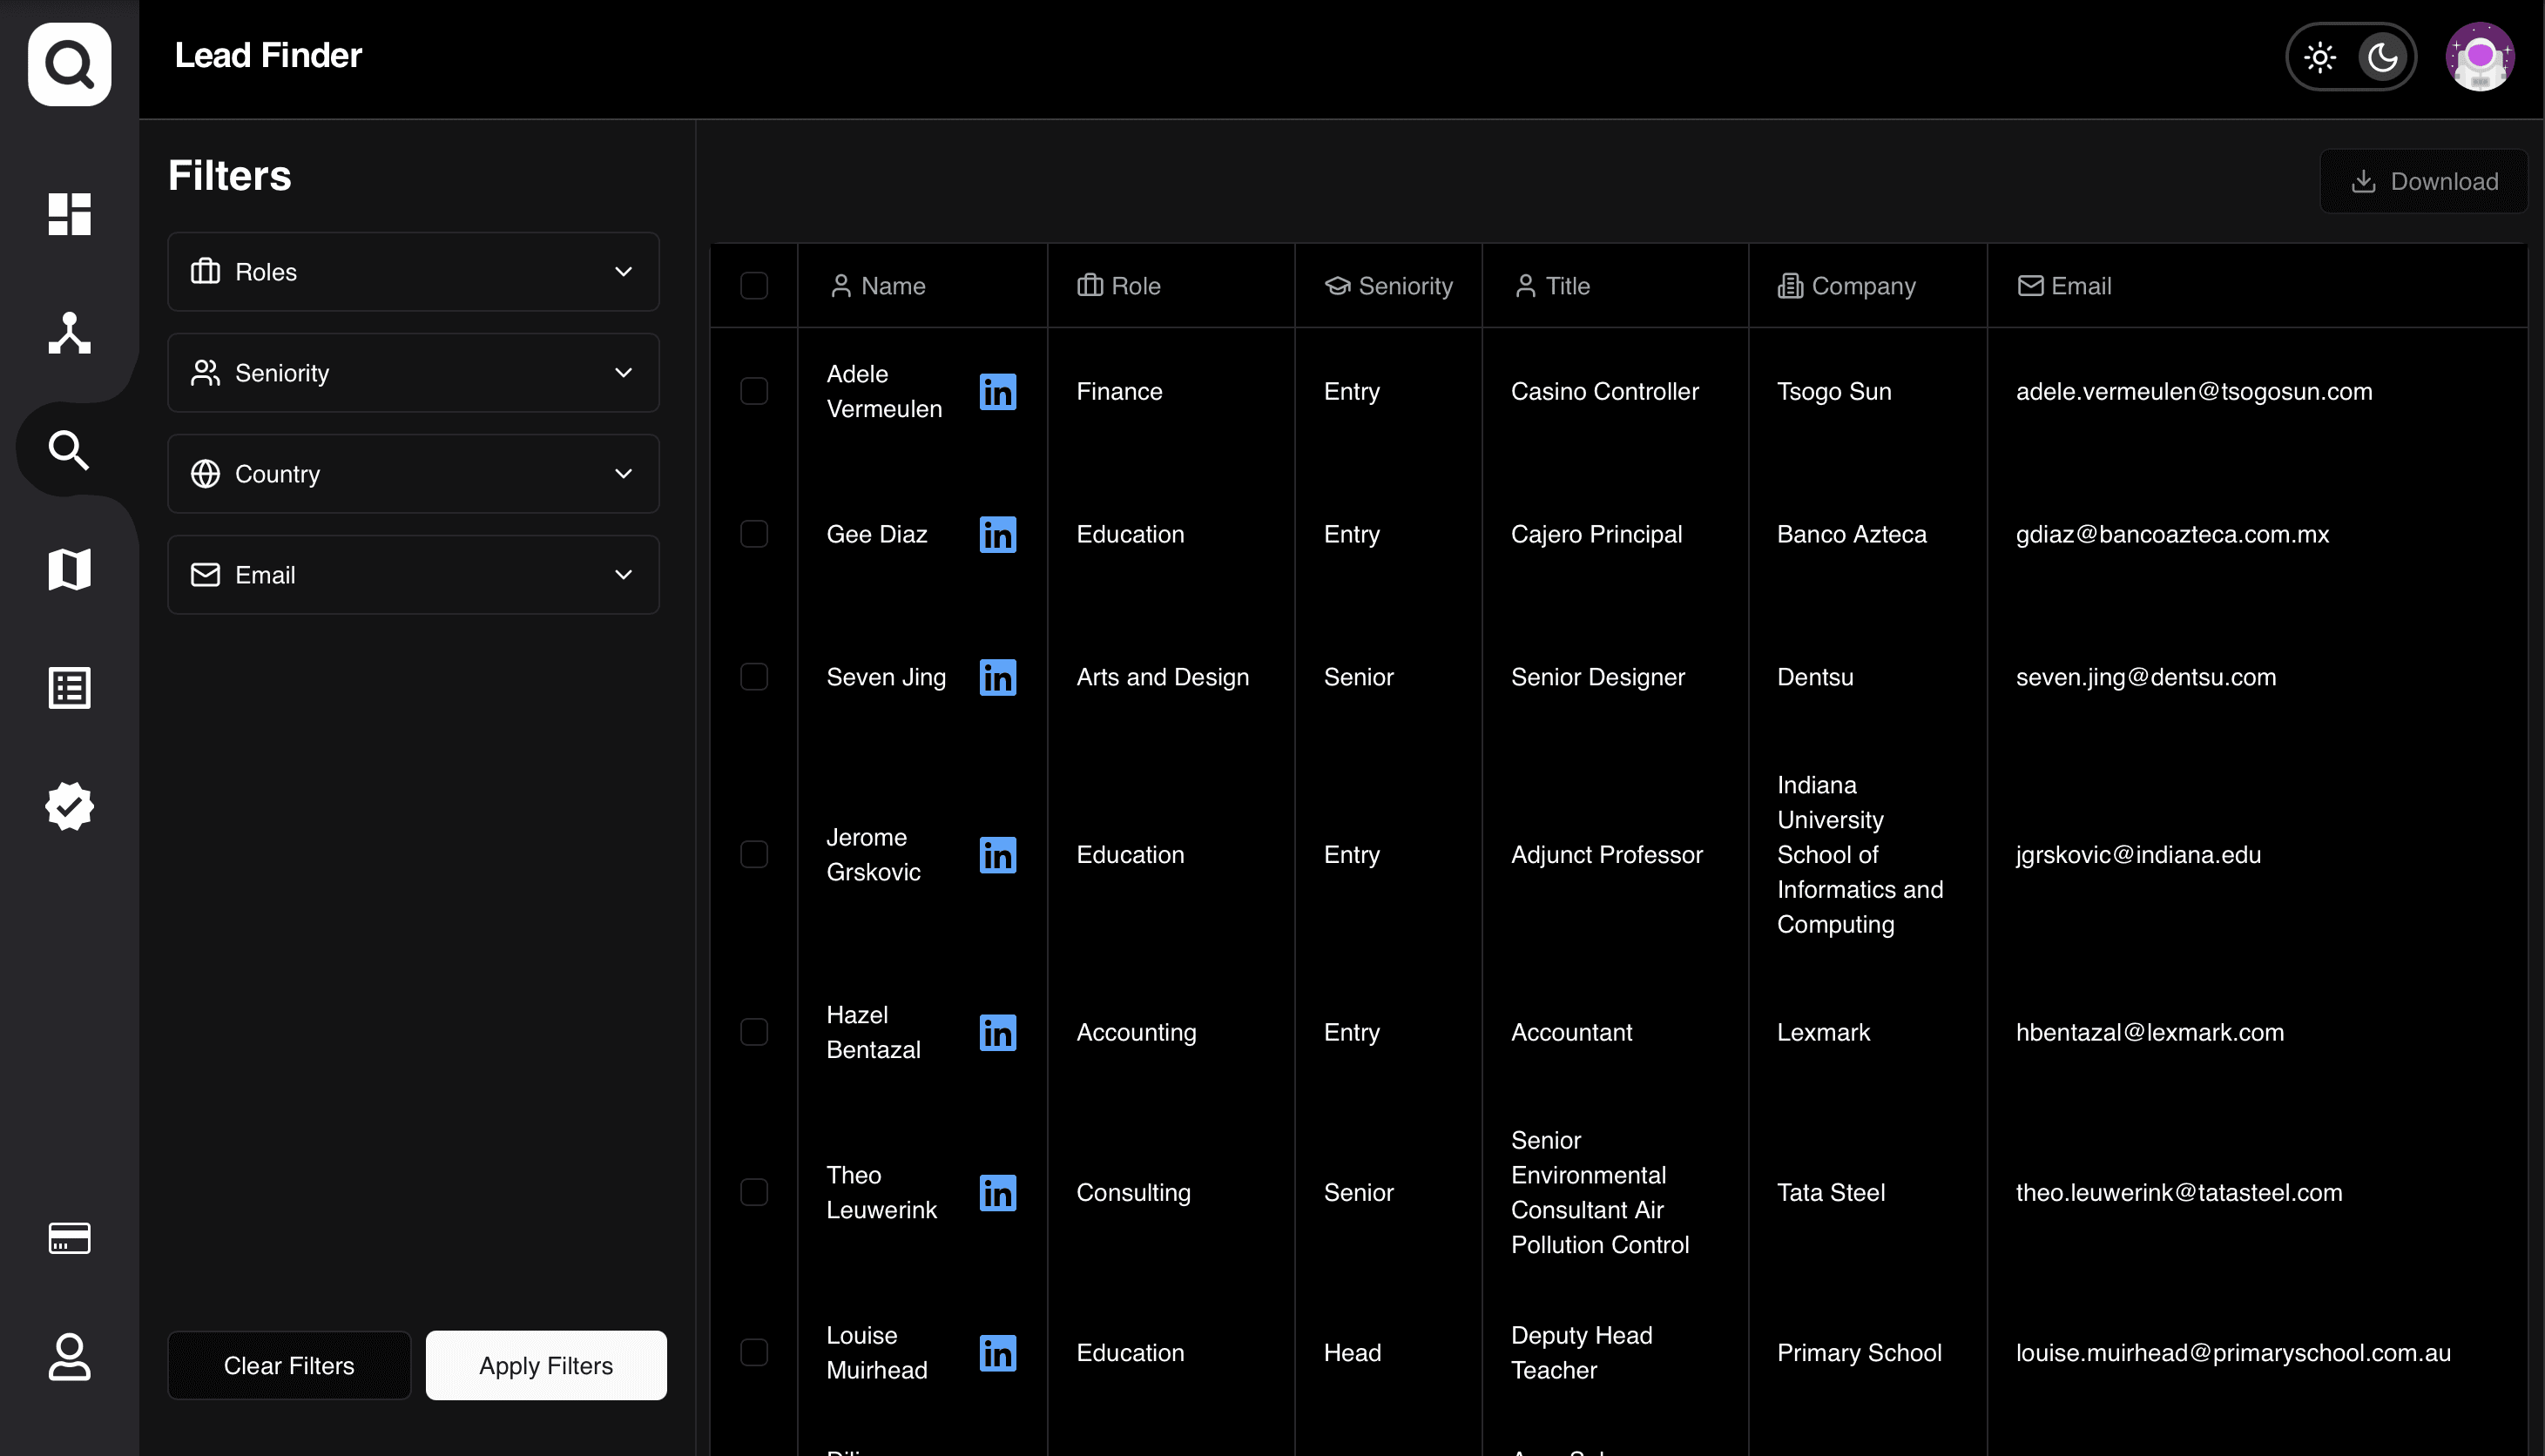
Task: Open the dashboard icon in sidebar
Action: point(69,214)
